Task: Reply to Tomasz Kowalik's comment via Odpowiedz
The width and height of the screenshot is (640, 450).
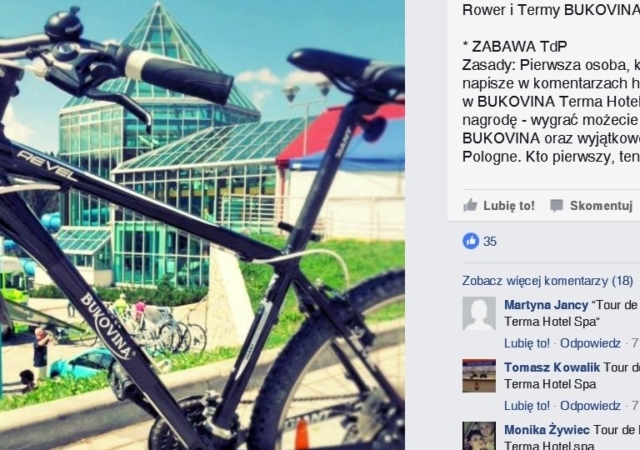Action: (x=590, y=406)
